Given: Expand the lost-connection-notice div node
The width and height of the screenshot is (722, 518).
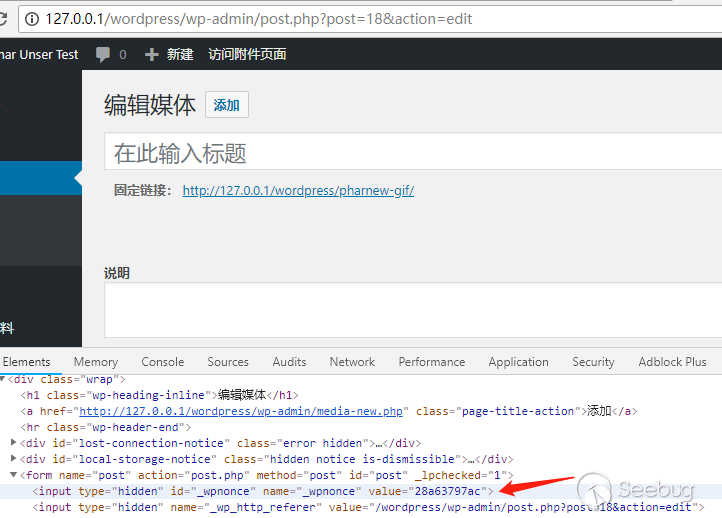Looking at the screenshot, I should click(x=13, y=442).
